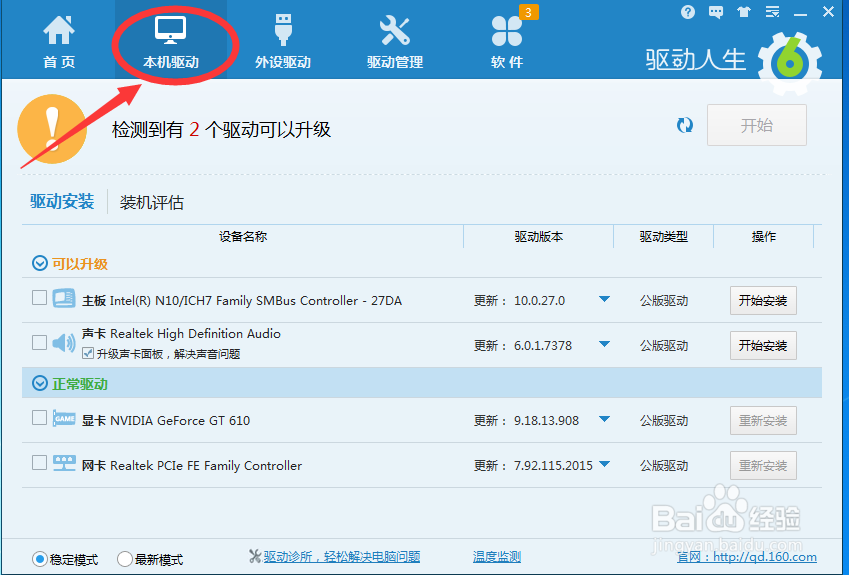The height and width of the screenshot is (575, 849).
Task: Open 驱动管理 tab
Action: tap(395, 42)
